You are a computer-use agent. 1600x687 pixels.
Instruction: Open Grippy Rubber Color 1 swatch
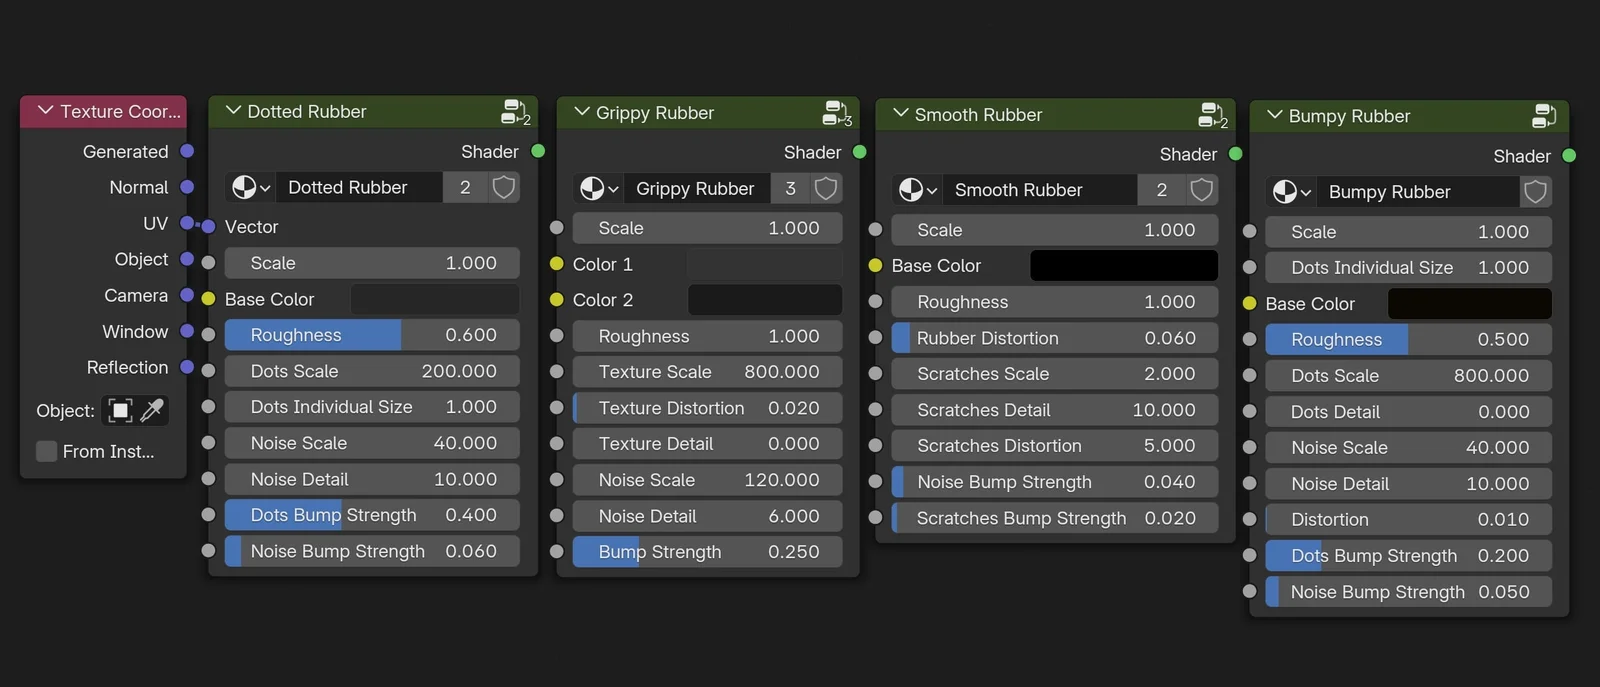pos(764,264)
